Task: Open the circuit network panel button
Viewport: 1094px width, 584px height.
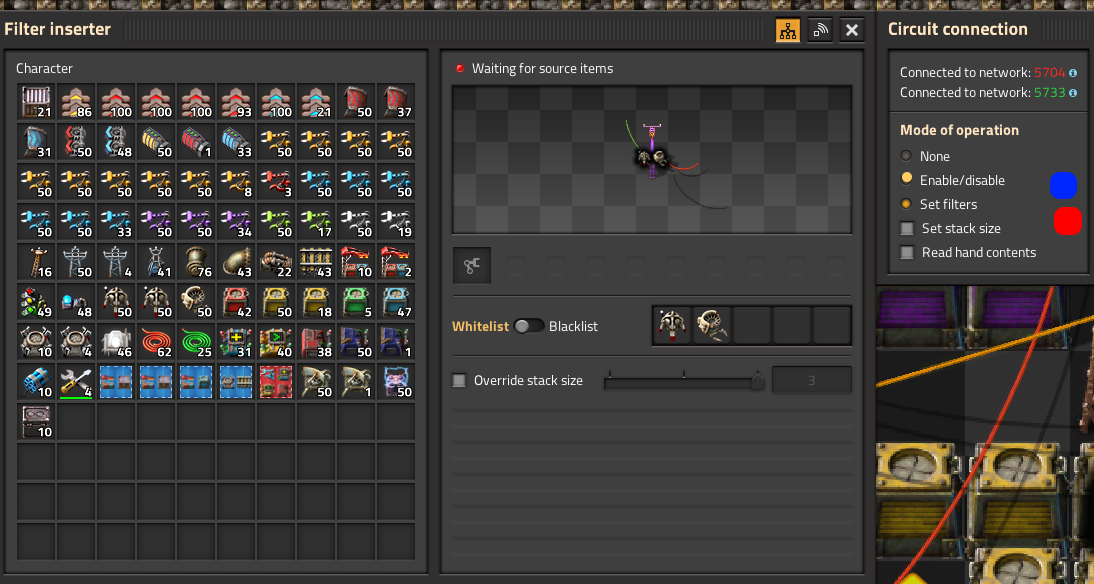Action: coord(788,30)
